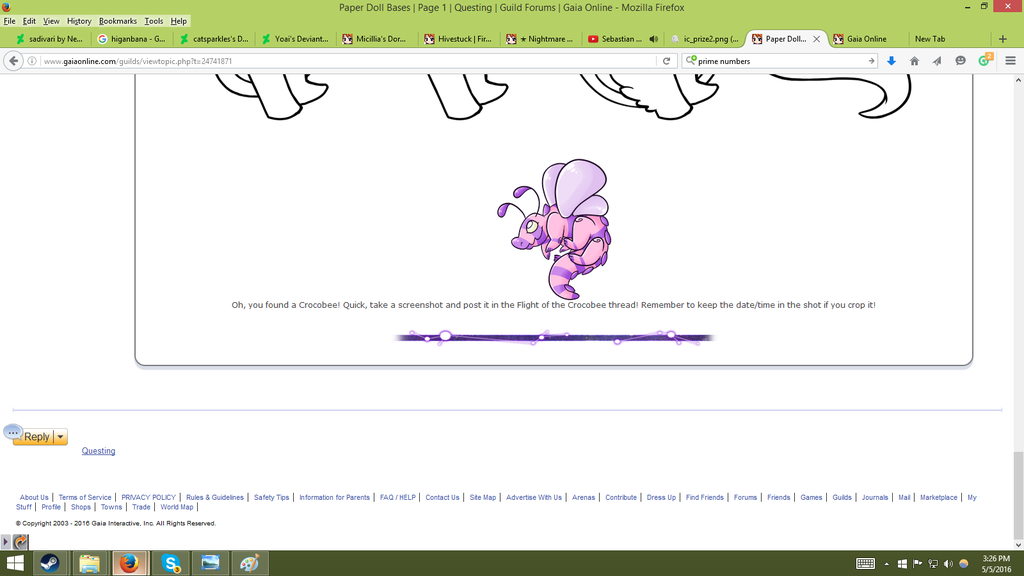The image size is (1024, 576).
Task: Click the browser Back arrow button
Action: point(14,61)
